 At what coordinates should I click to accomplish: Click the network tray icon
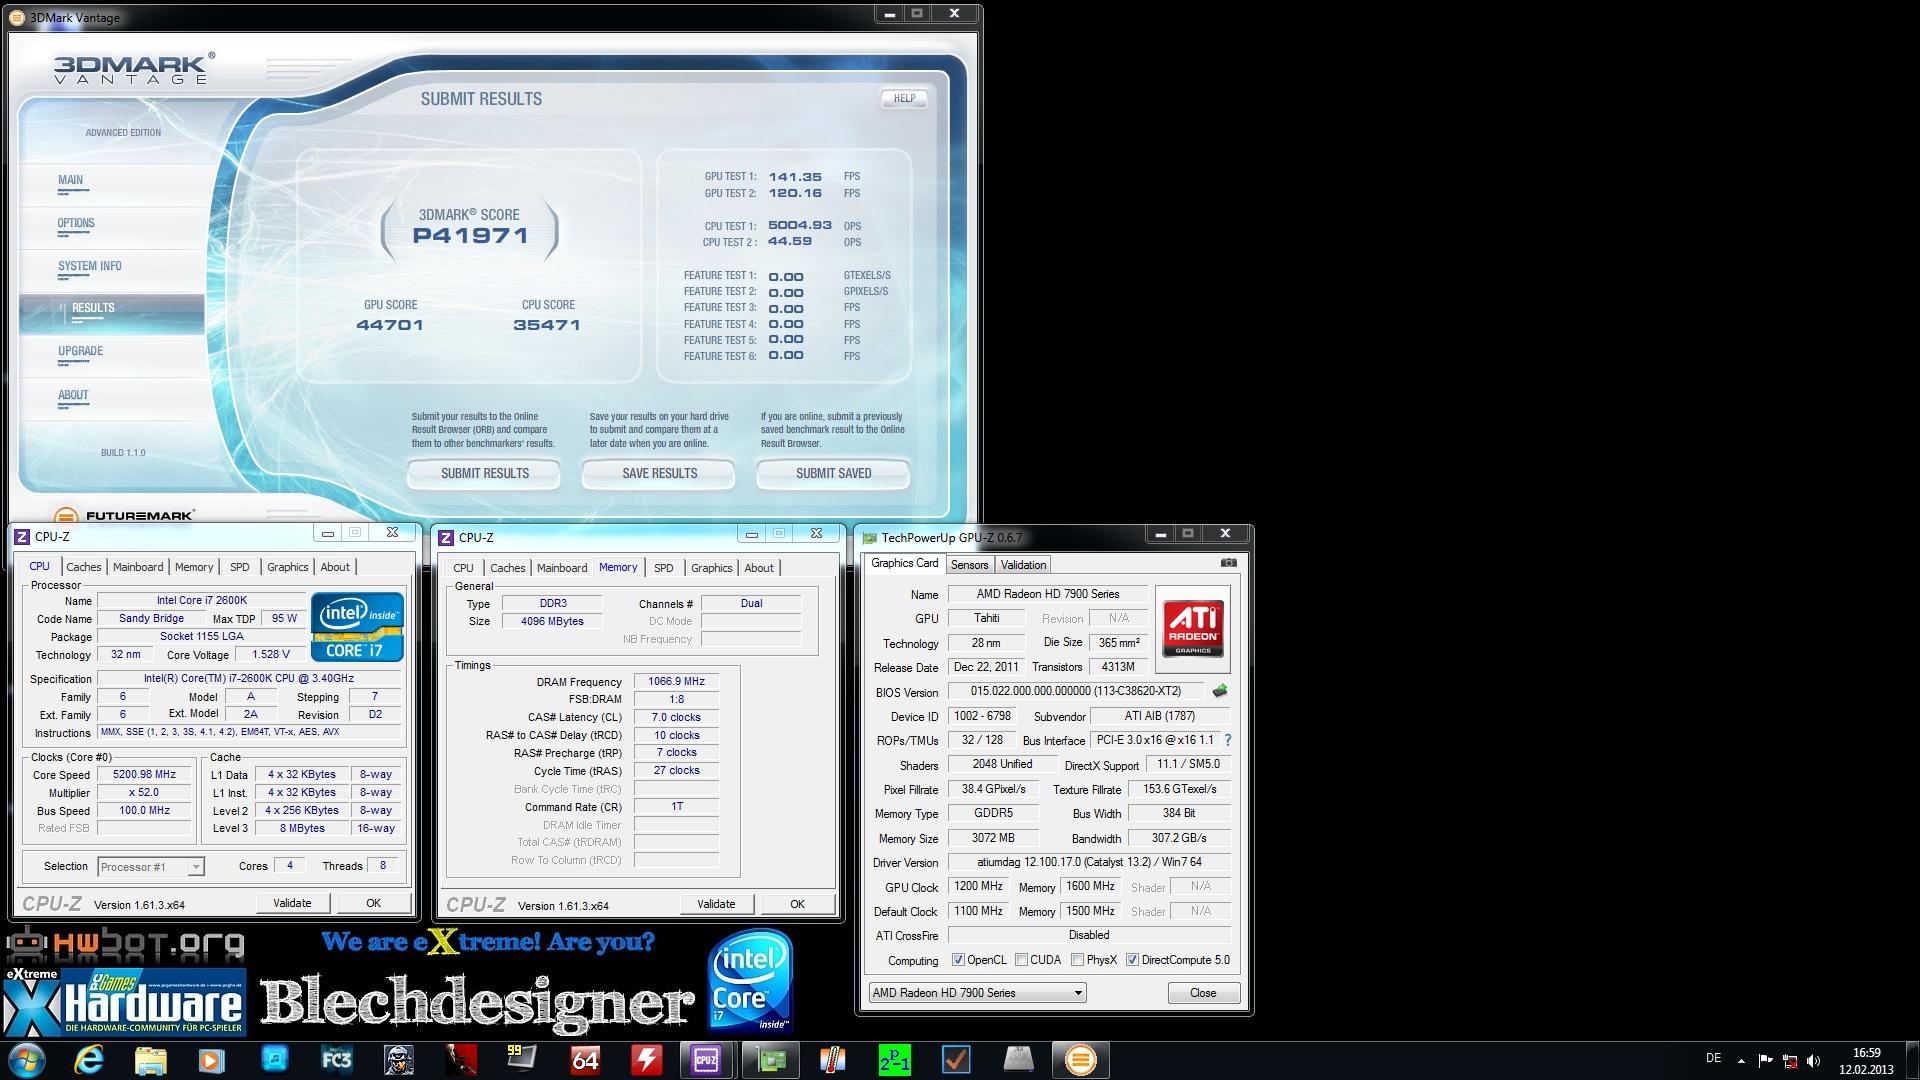tap(1790, 1060)
